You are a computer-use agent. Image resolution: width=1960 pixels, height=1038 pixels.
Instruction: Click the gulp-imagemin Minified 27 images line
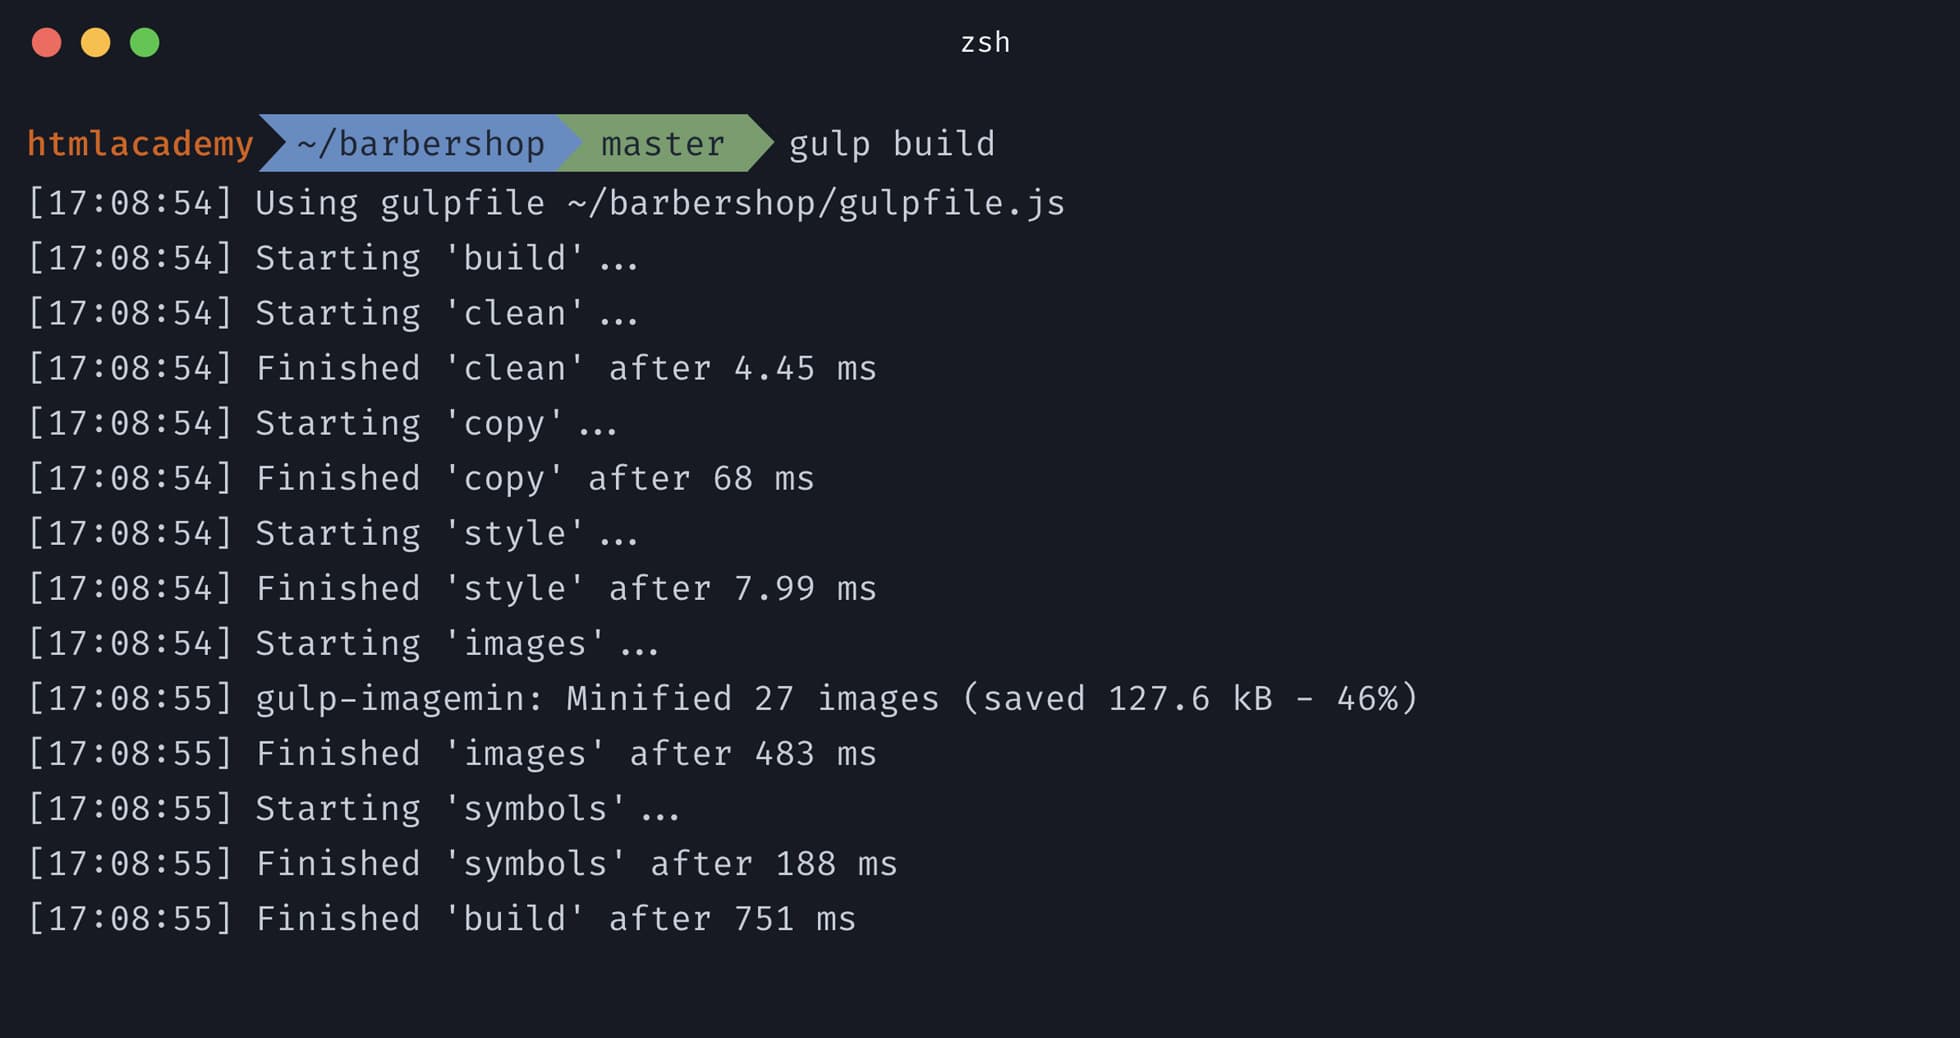(723, 698)
